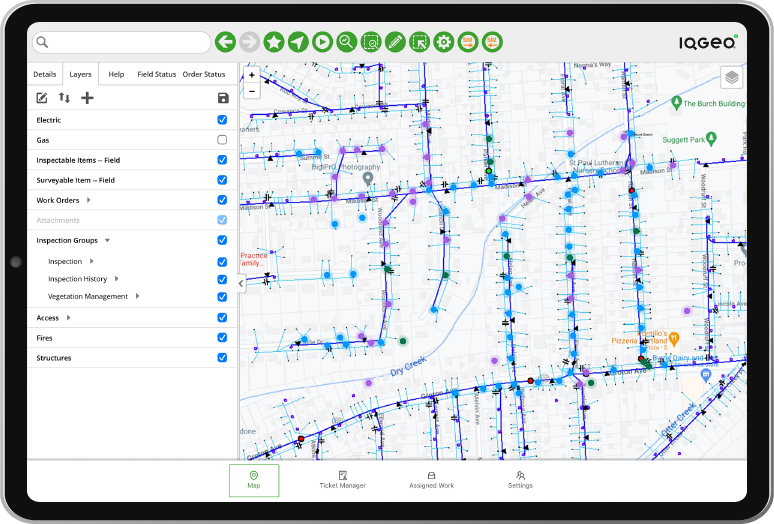Click the magnifier query tool icon
The height and width of the screenshot is (524, 774).
click(346, 42)
